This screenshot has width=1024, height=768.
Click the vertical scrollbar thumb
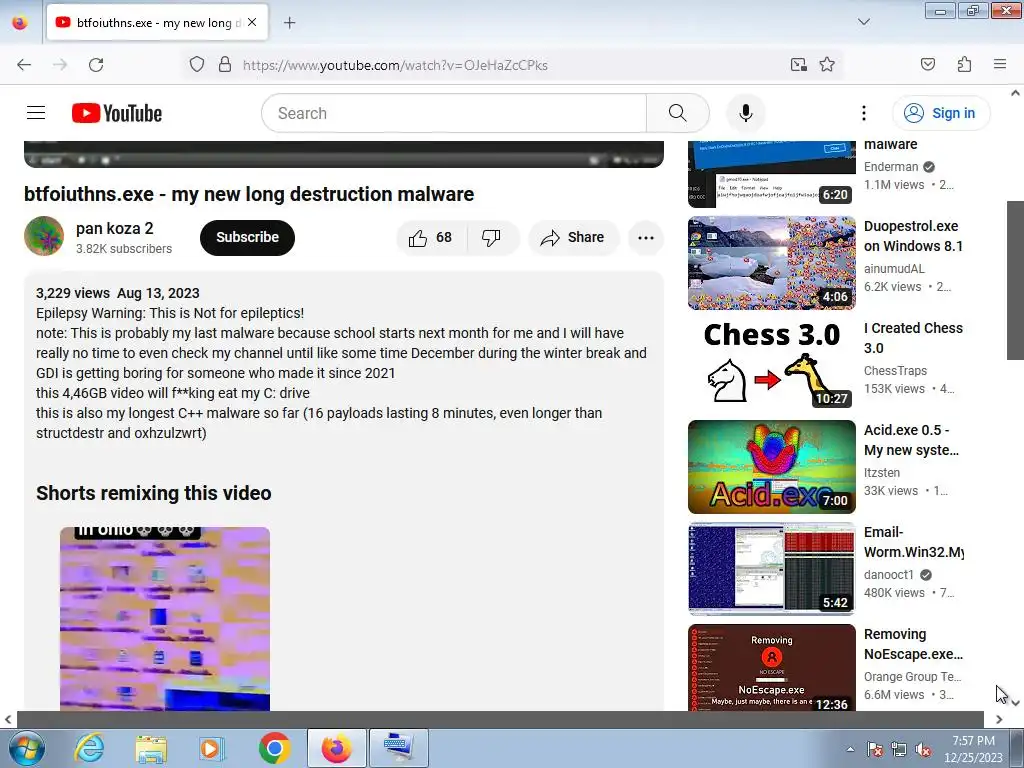pyautogui.click(x=1015, y=280)
